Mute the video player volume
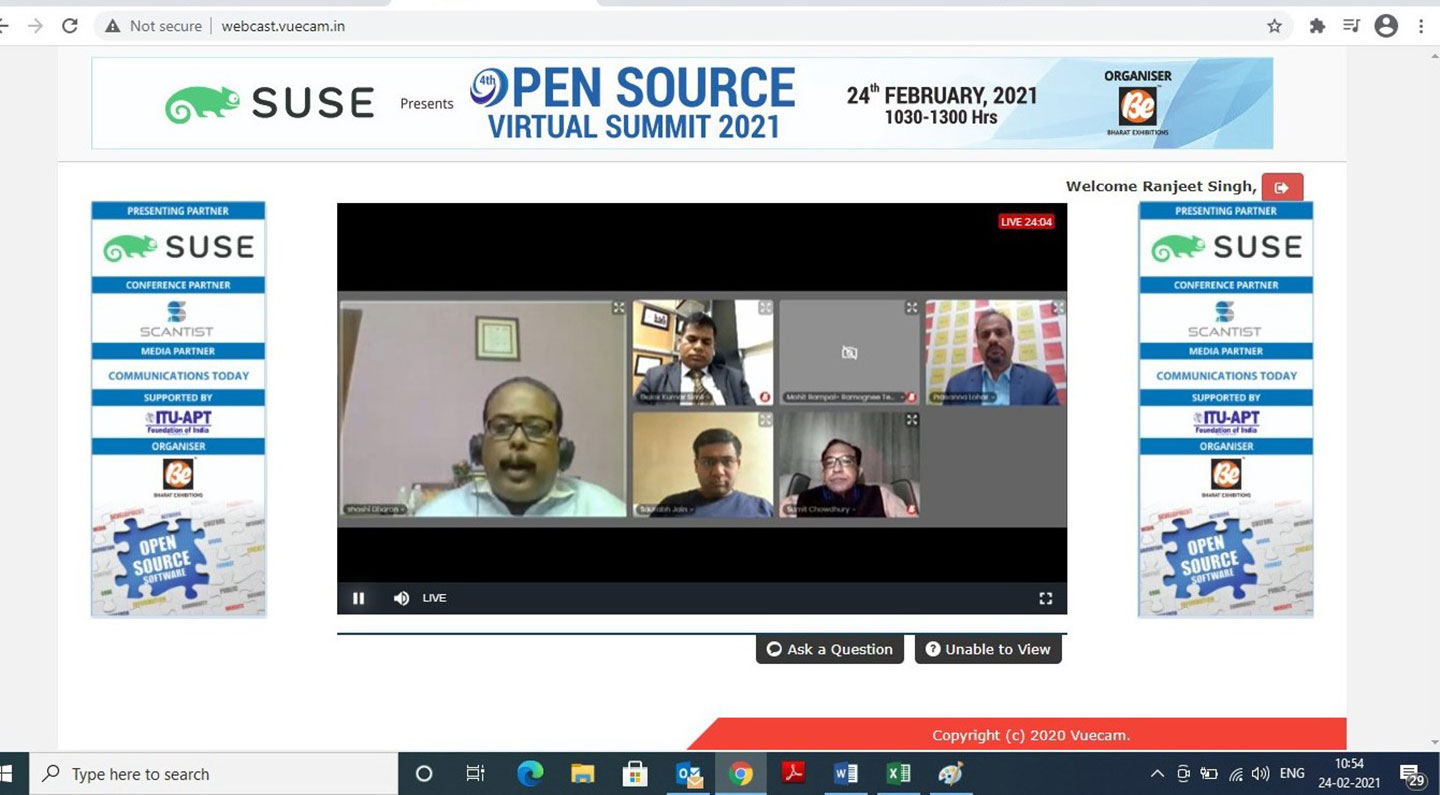The width and height of the screenshot is (1440, 795). pyautogui.click(x=401, y=598)
